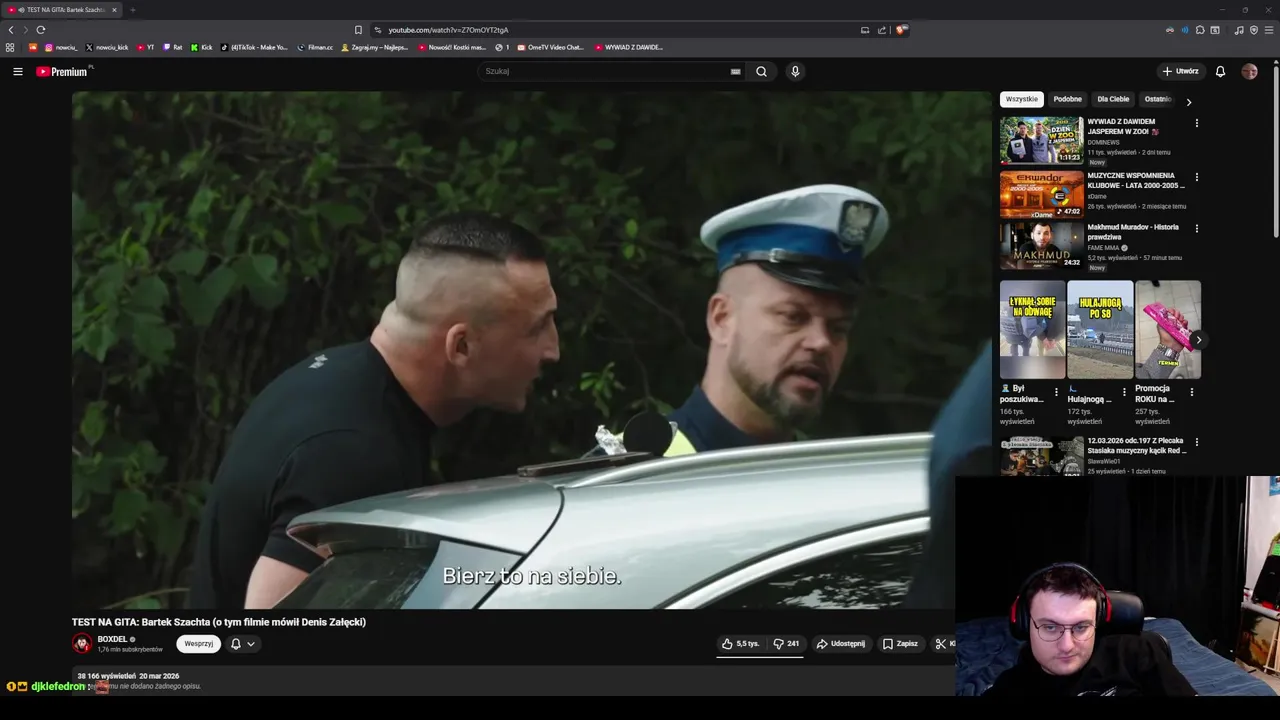The width and height of the screenshot is (1280, 720).
Task: Open options for the Był poszukiwany short
Action: [x=1056, y=392]
